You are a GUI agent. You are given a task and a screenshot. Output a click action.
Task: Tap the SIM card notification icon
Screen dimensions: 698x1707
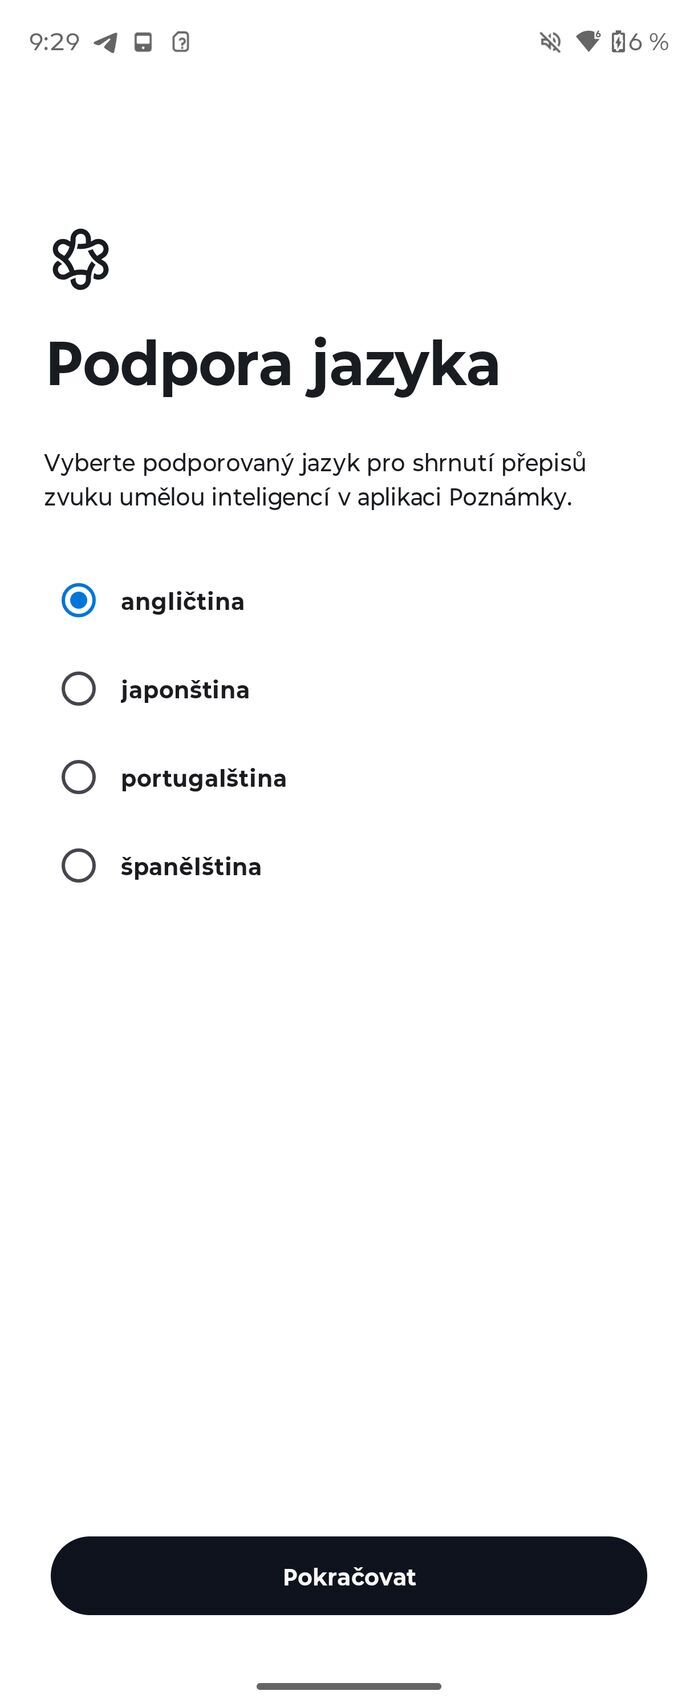click(x=144, y=42)
